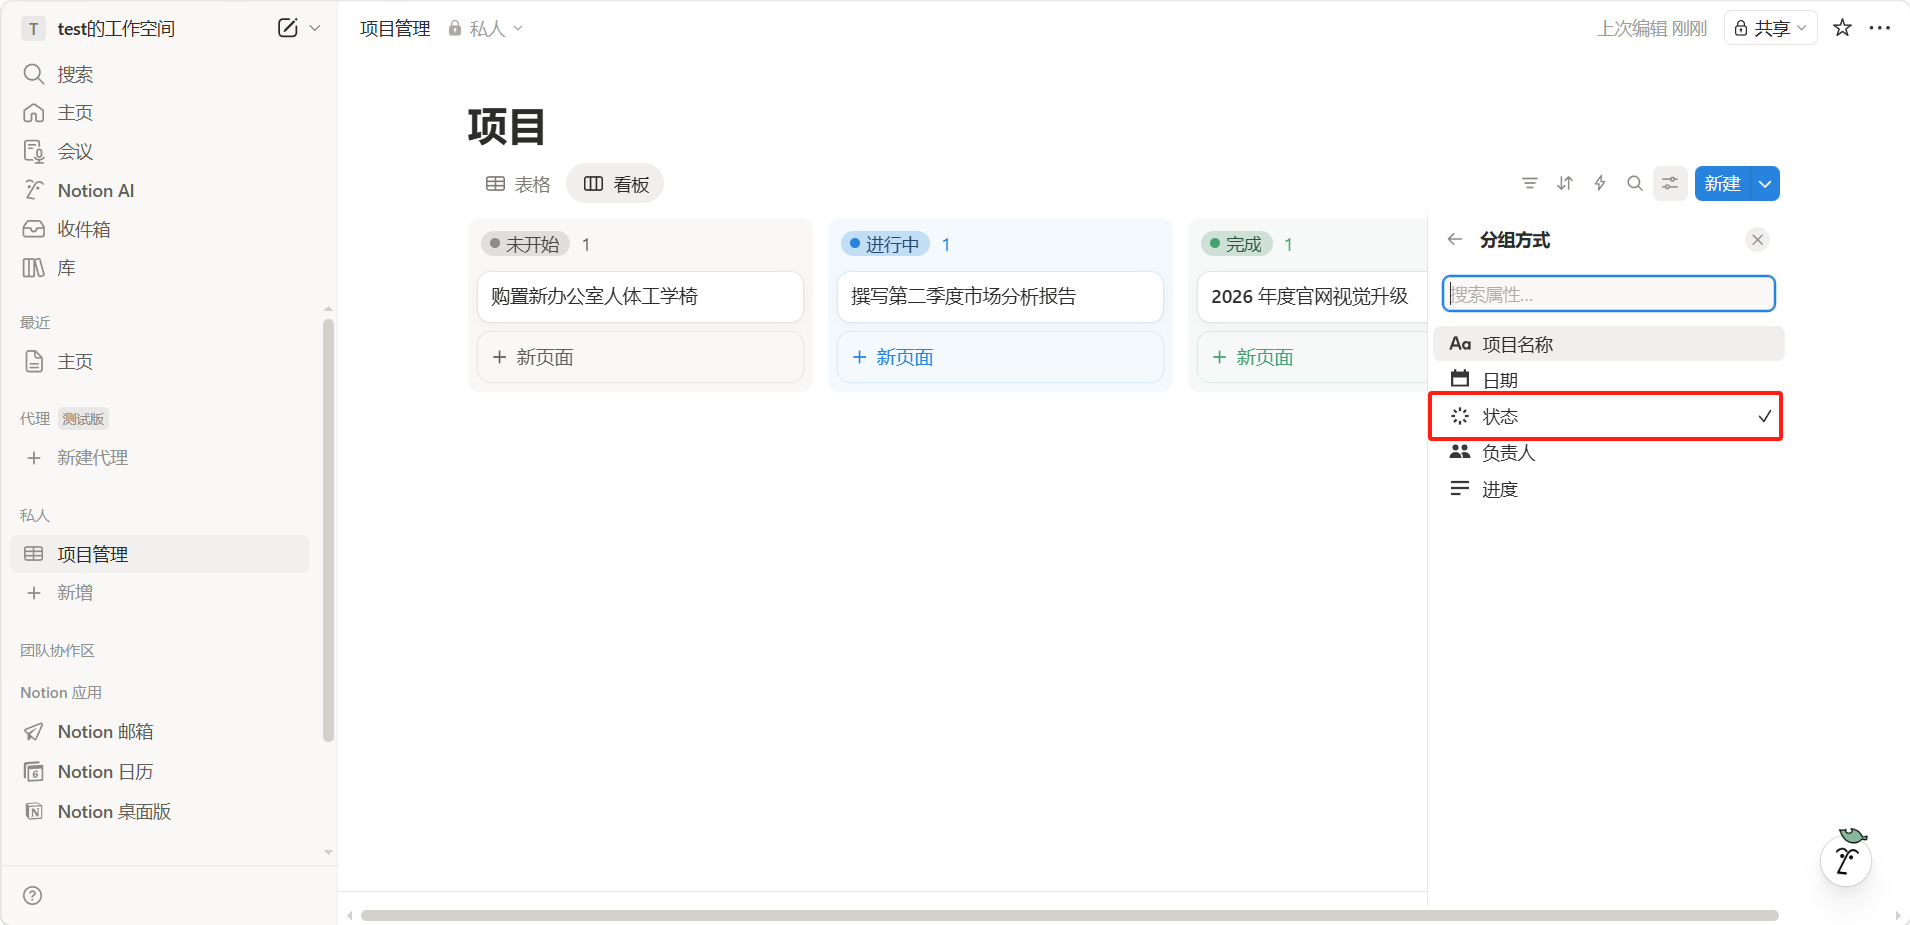Click the 搜索属性 search input field

pyautogui.click(x=1608, y=294)
